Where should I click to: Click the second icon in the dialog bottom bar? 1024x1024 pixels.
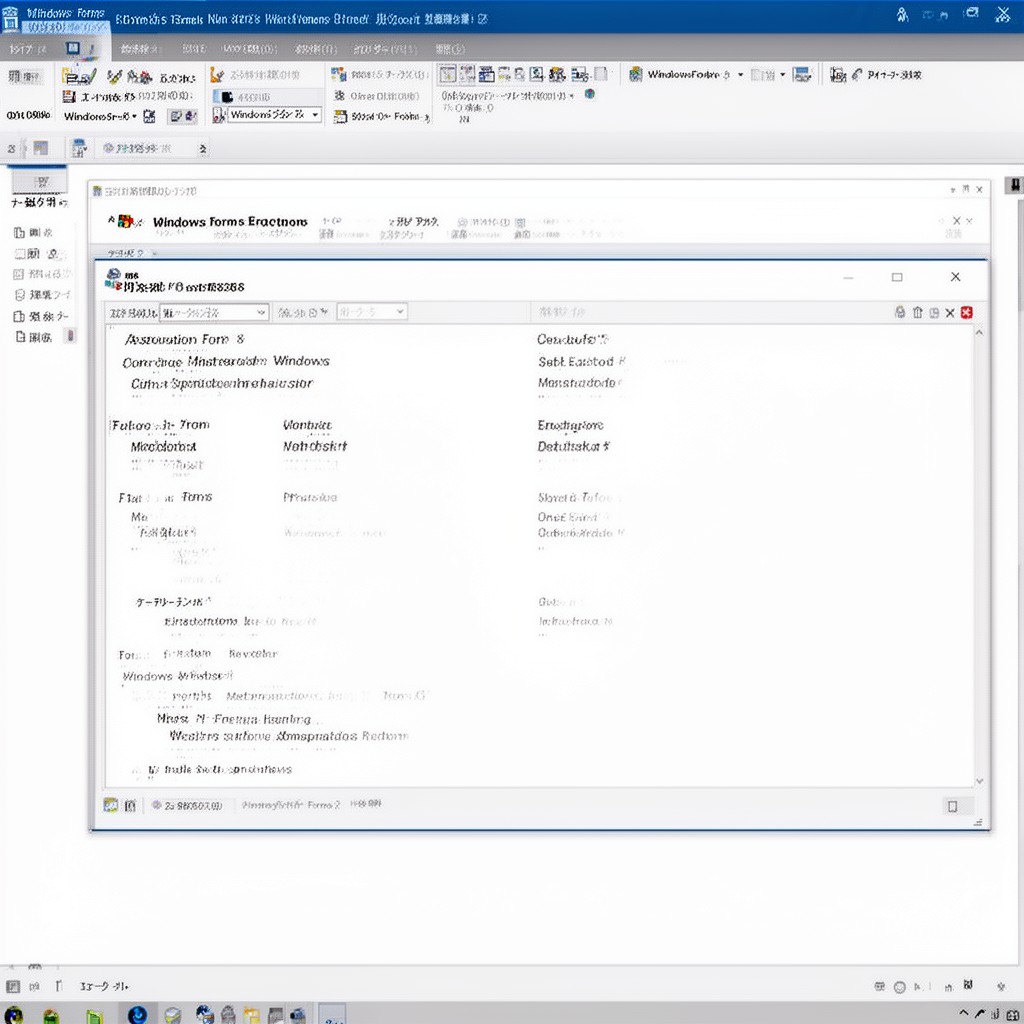[130, 805]
